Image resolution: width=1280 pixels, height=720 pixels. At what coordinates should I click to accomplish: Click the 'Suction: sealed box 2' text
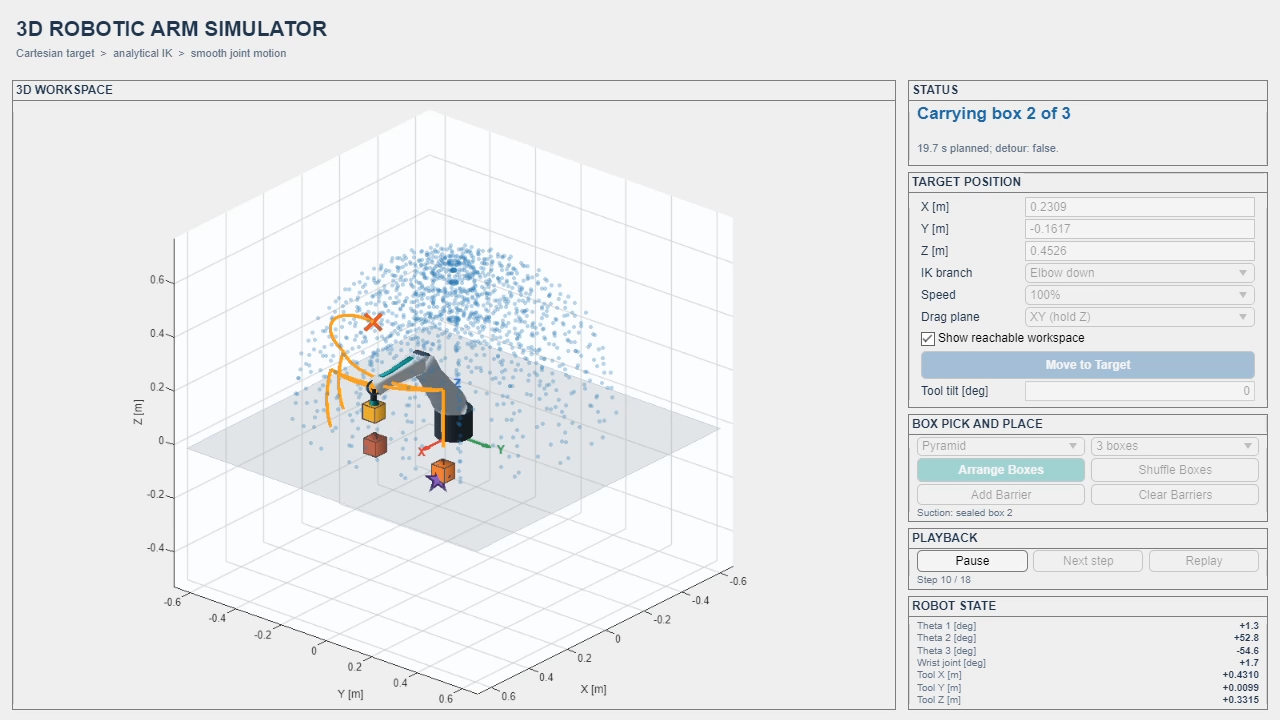click(x=965, y=513)
